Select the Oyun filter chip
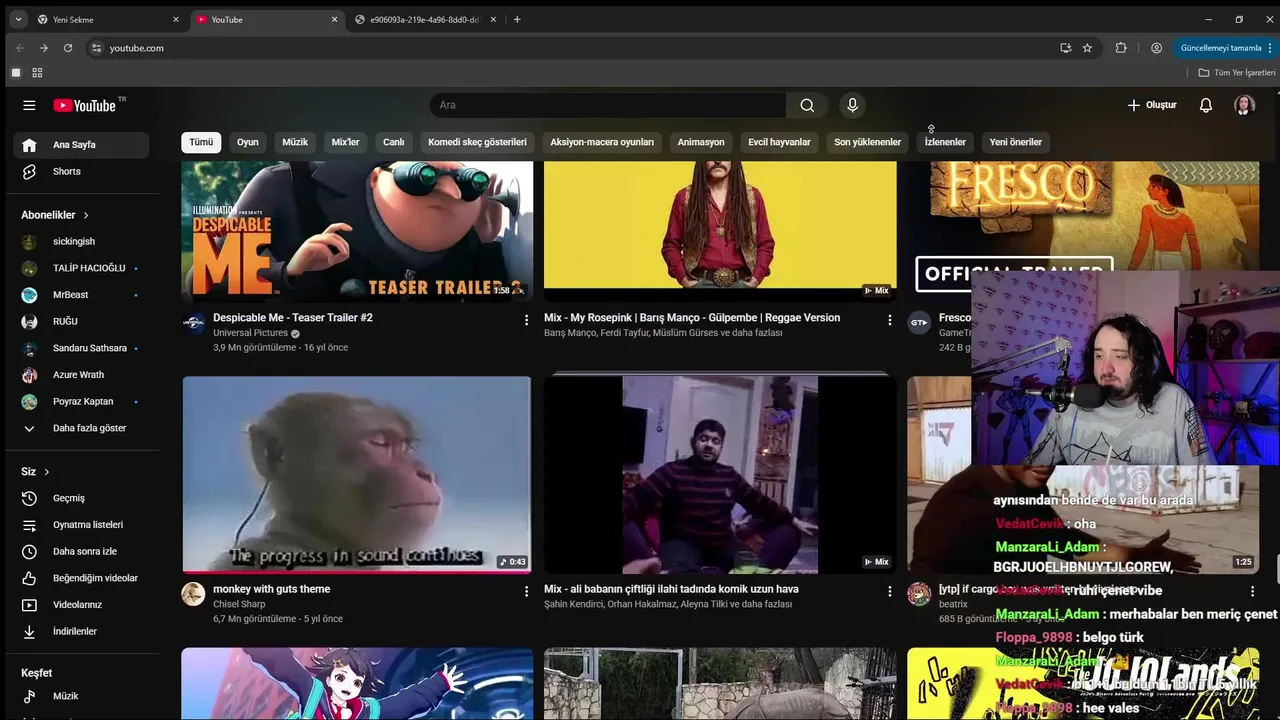This screenshot has width=1280, height=720. (247, 142)
